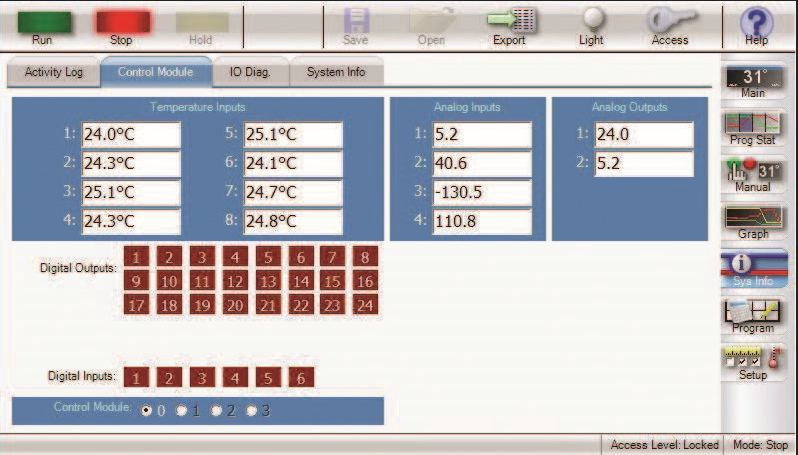Screen dimensions: 798x455
Task: Select Control Module radio option 3
Action: 251,410
